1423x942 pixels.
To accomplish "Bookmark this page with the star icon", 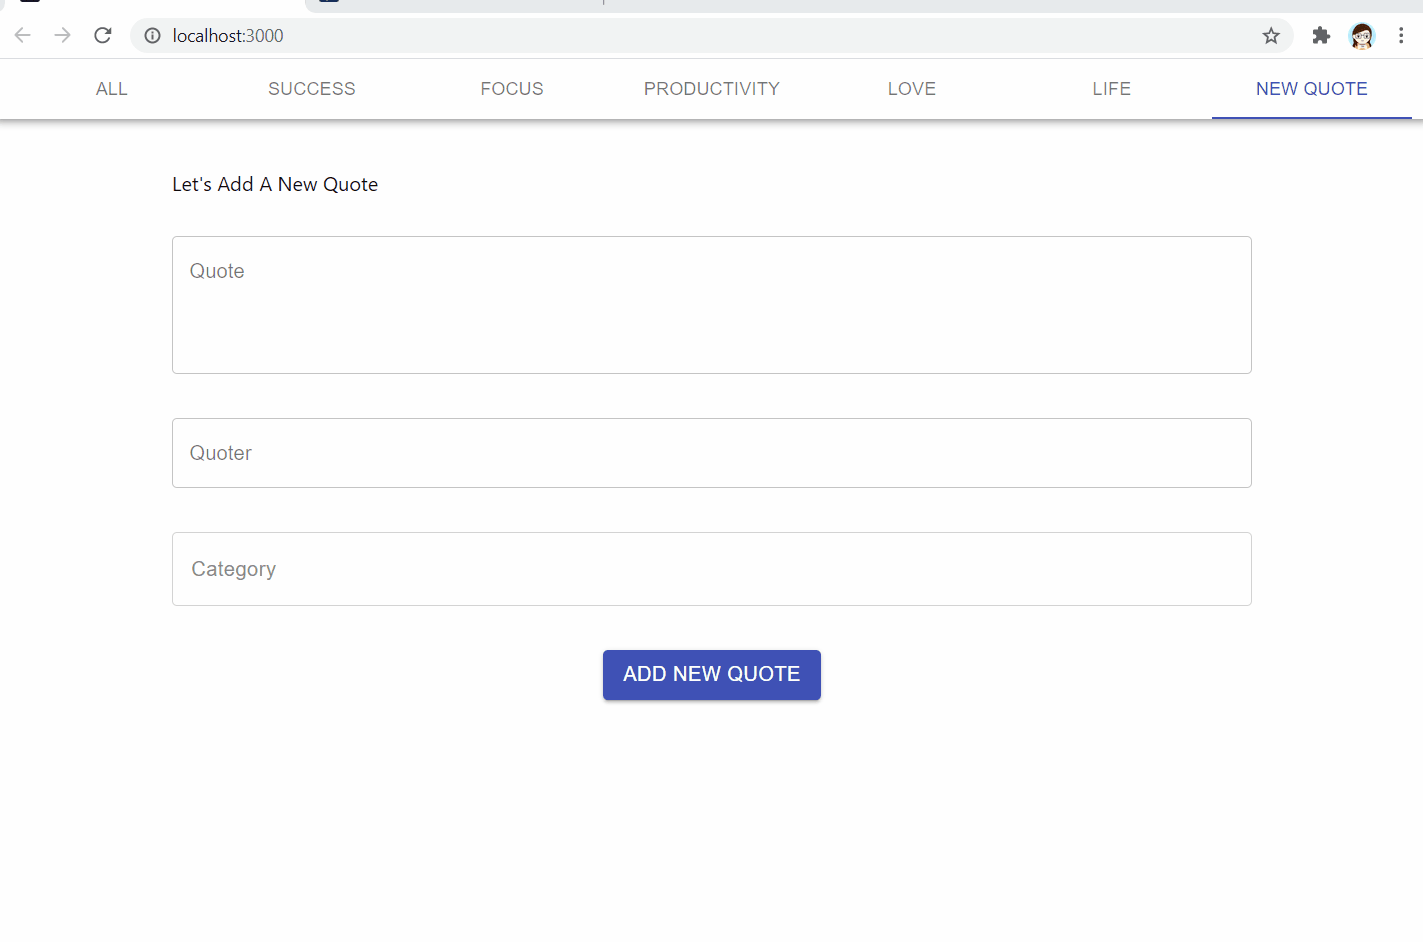I will (x=1271, y=36).
